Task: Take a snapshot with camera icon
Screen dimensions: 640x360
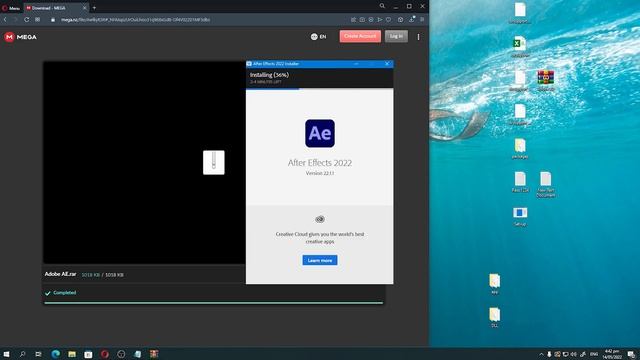Action: pos(362,20)
